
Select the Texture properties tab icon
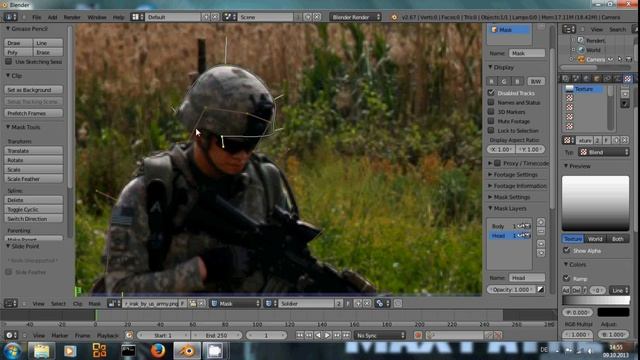click(x=628, y=78)
